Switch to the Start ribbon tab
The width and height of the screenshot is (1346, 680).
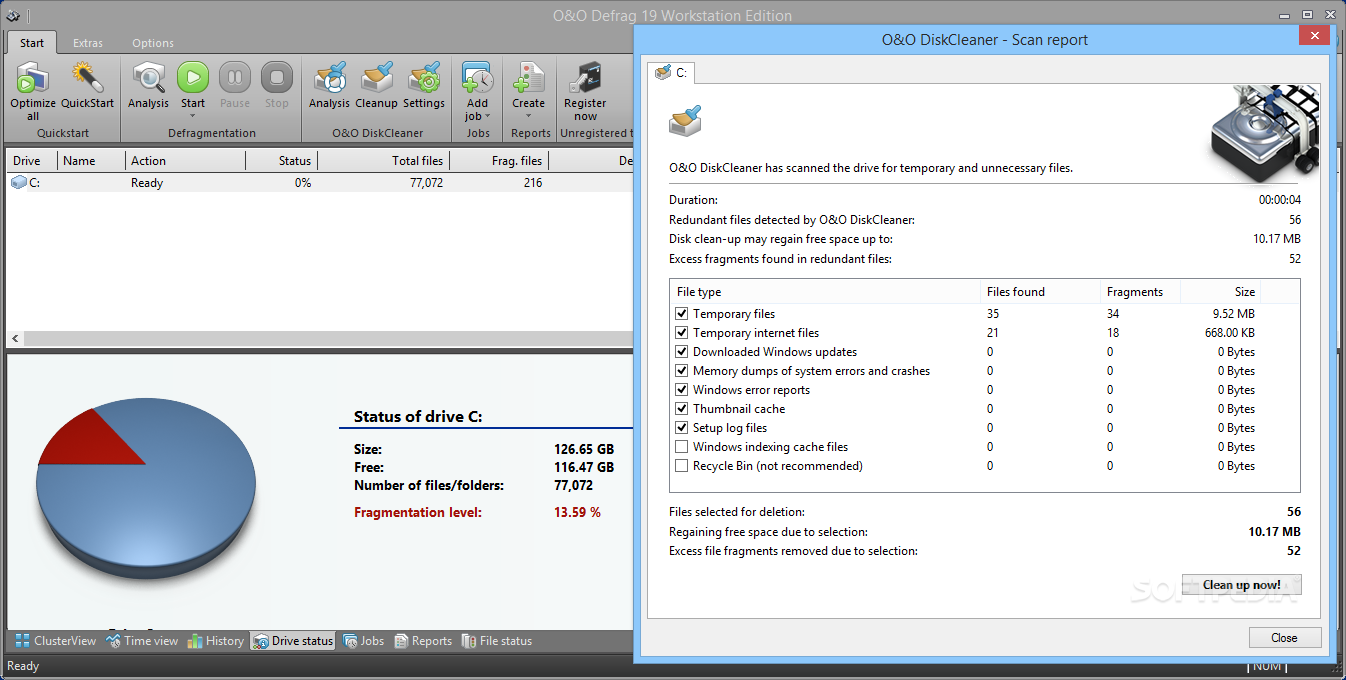click(32, 43)
